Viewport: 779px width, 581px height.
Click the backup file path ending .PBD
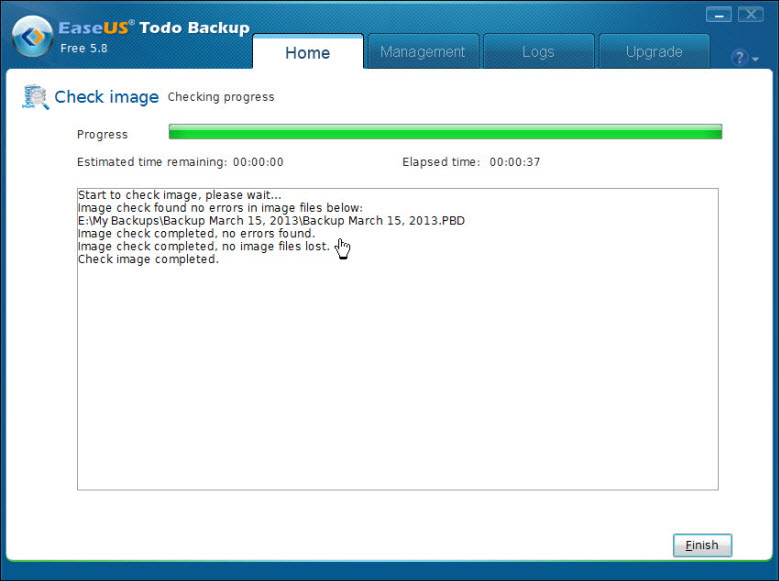[271, 221]
